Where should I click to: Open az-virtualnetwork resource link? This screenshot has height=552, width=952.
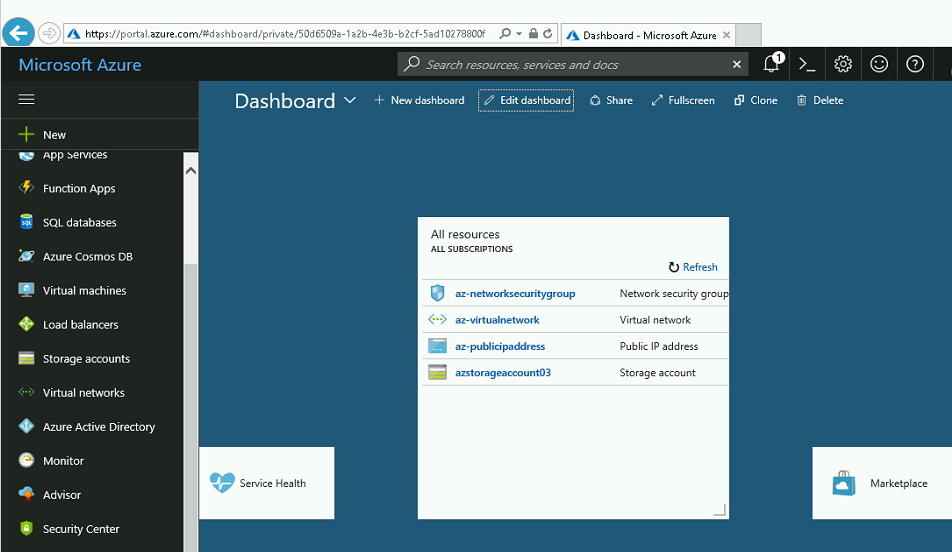(497, 319)
